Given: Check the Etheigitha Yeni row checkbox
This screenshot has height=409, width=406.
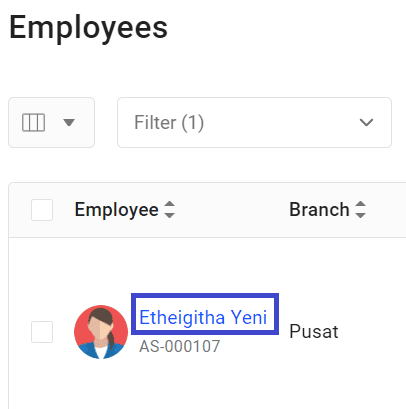Looking at the screenshot, I should click(x=42, y=332).
